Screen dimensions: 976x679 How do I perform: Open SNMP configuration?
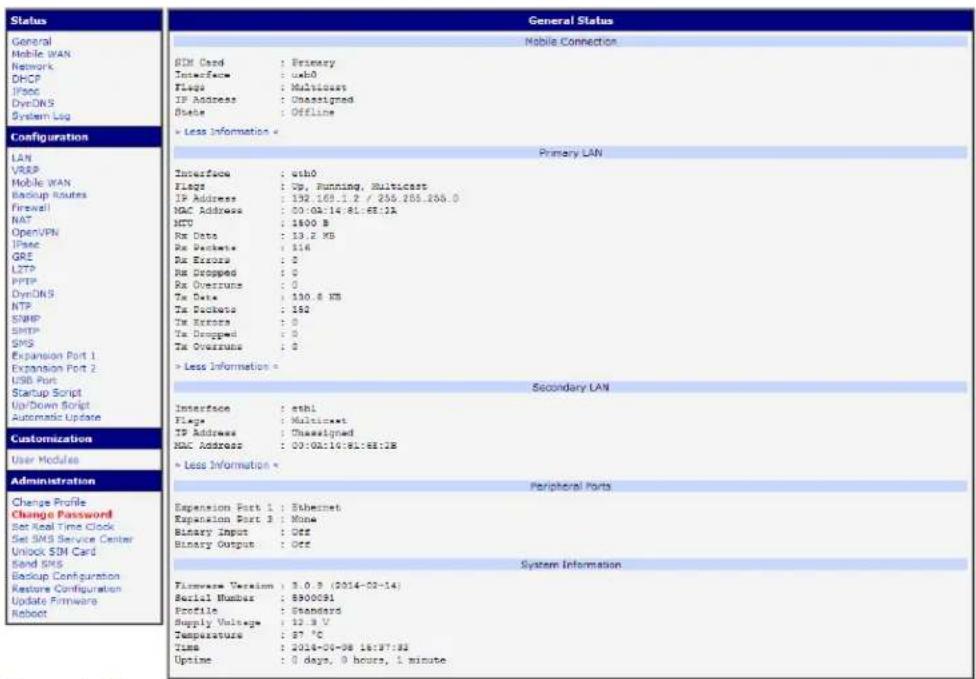26,319
